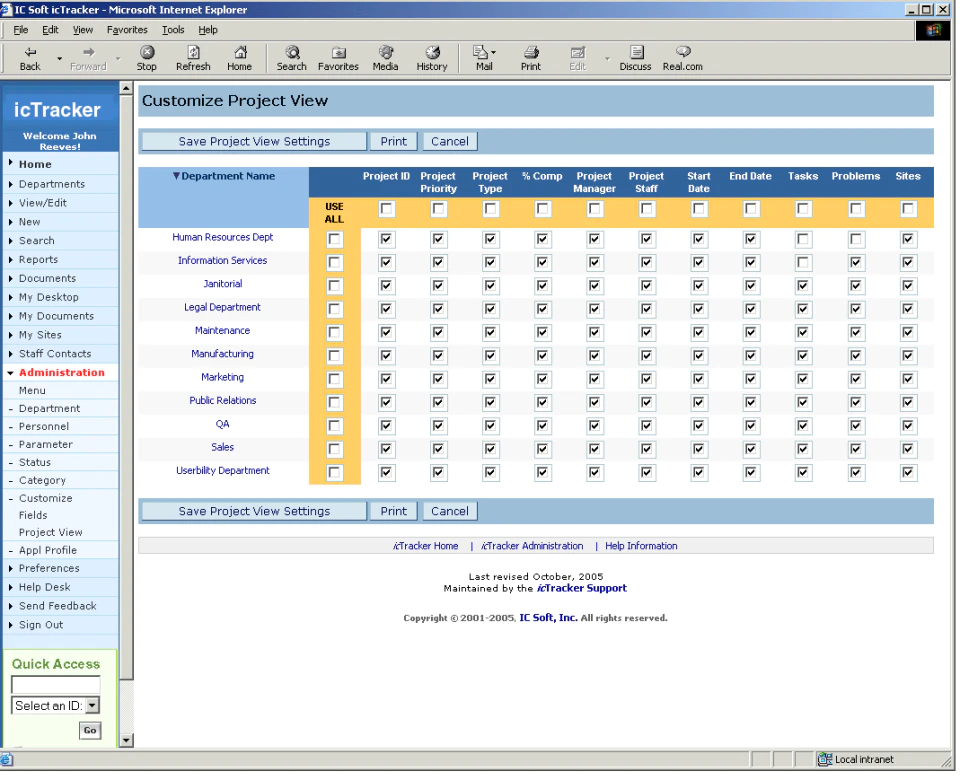Uncheck % Comp for Janitorial row
This screenshot has height=780, width=960.
(542, 286)
